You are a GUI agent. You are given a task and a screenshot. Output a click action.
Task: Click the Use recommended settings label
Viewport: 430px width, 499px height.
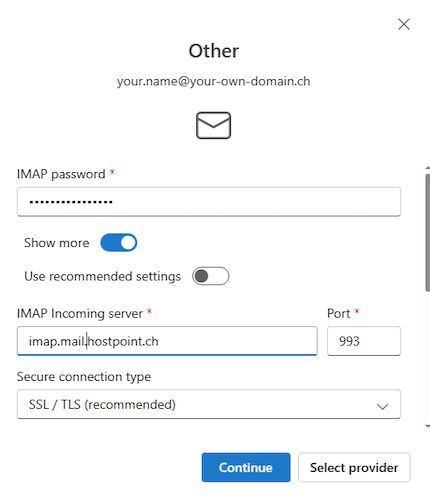(x=103, y=276)
